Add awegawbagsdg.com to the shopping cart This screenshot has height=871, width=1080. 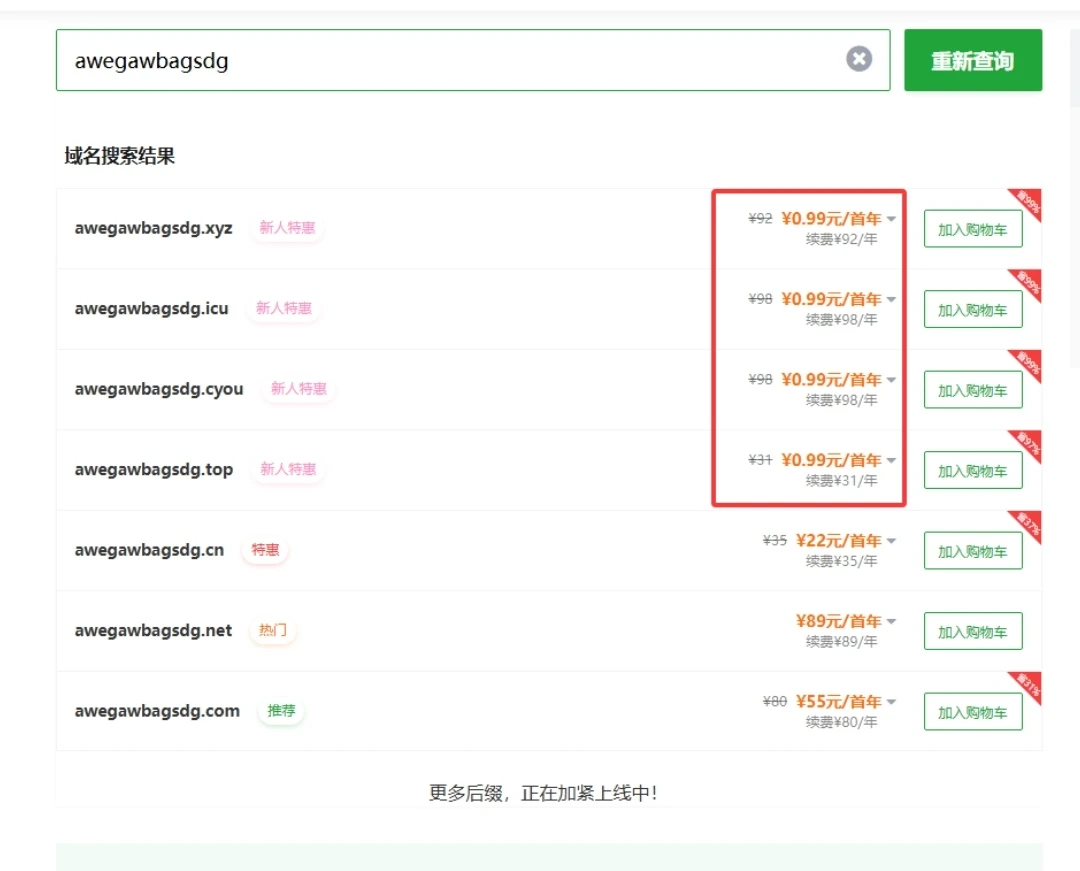coord(972,712)
